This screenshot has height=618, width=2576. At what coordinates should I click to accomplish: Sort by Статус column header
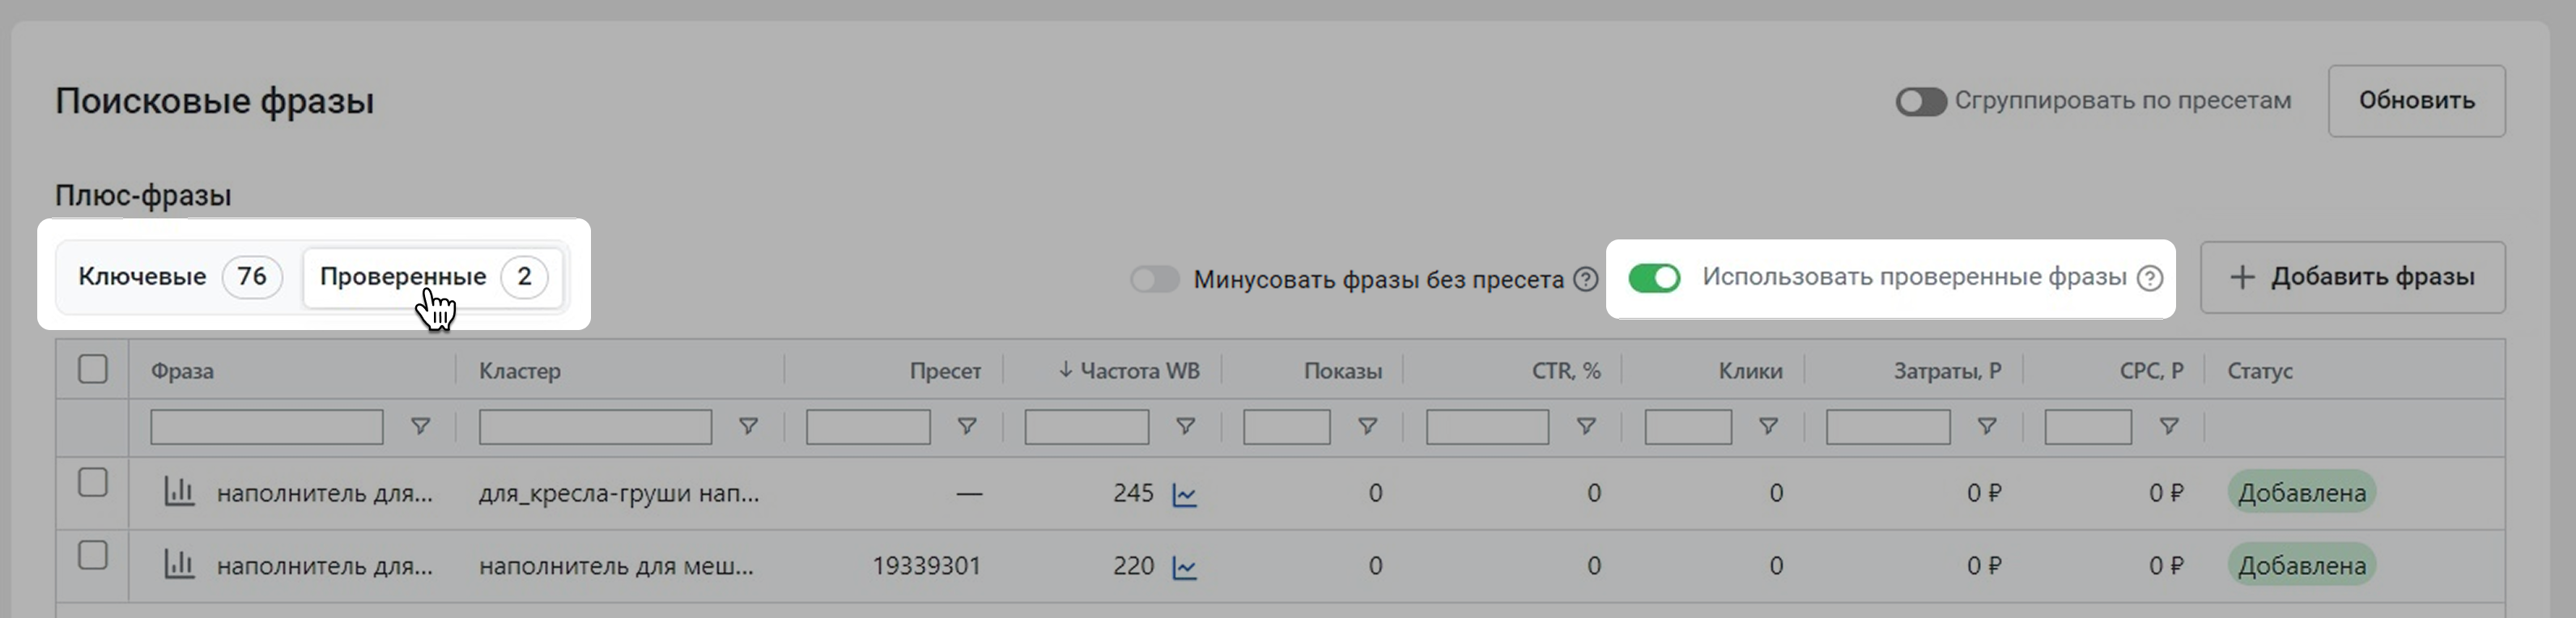[x=2259, y=371]
